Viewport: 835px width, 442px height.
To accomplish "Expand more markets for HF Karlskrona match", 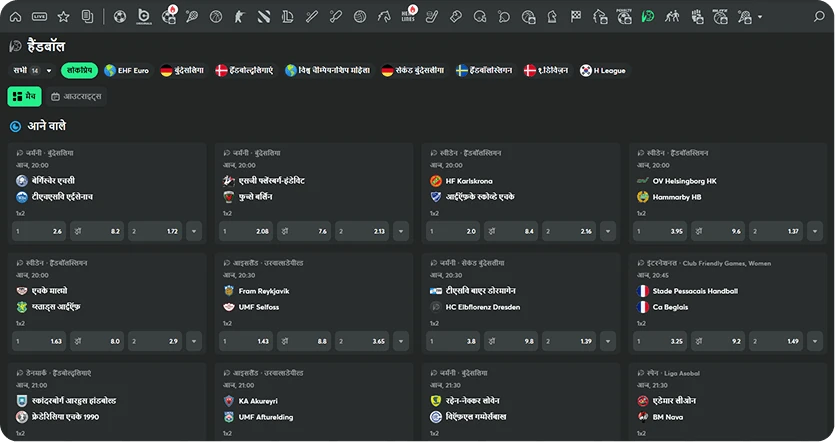I will (609, 231).
